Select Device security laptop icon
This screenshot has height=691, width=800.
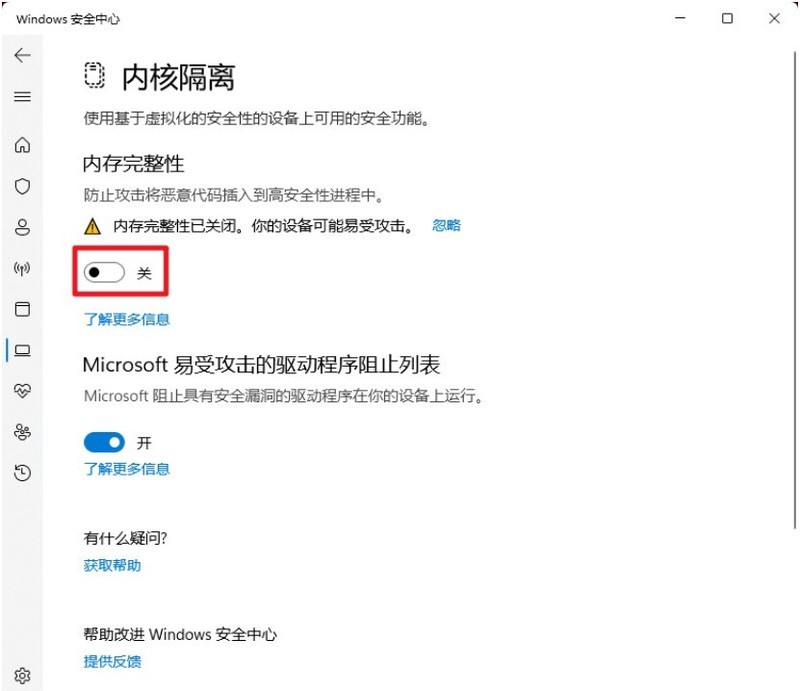pyautogui.click(x=22, y=350)
